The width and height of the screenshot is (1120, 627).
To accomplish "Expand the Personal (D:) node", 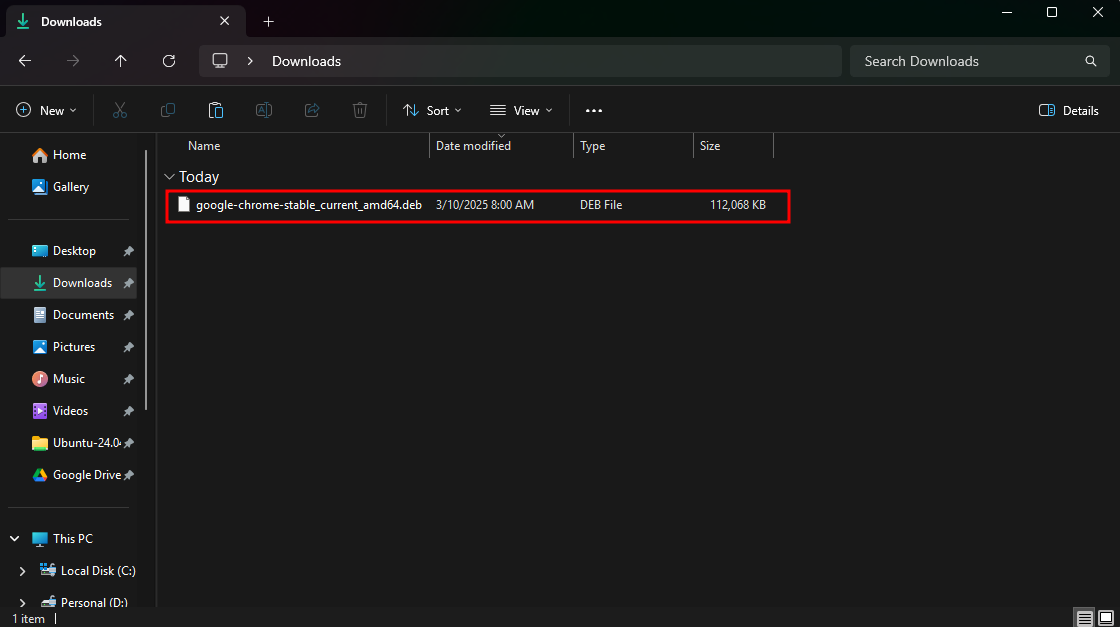I will (22, 603).
